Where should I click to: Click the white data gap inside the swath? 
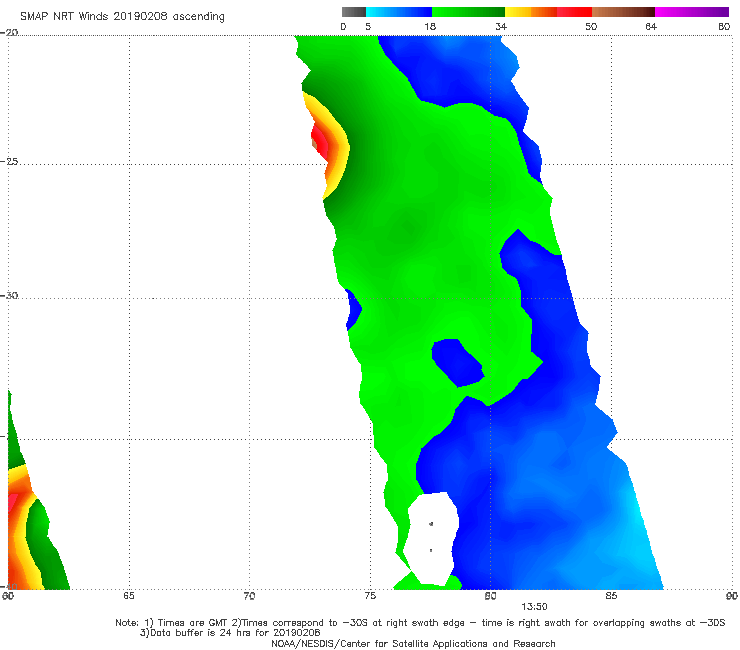pos(432,538)
